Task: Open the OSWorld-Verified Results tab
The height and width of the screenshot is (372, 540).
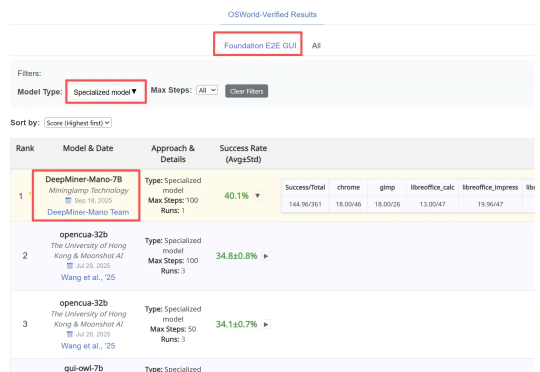Action: click(272, 14)
